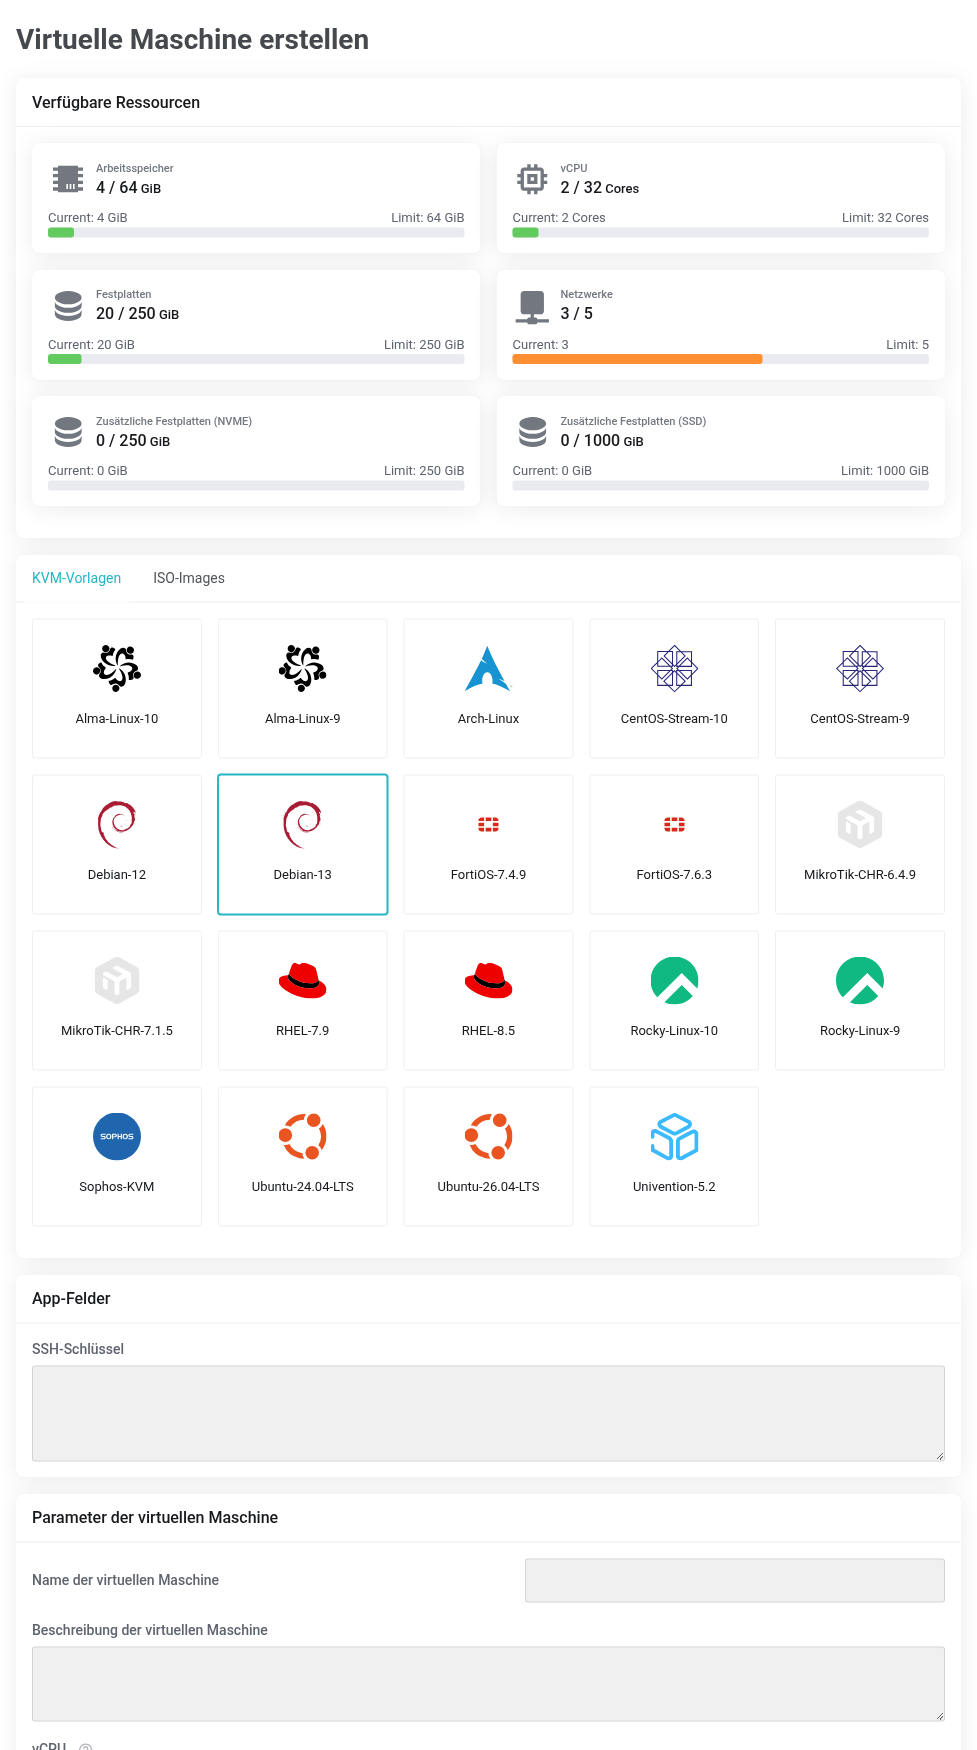Click the 'RHEL-8.5' label

[x=488, y=1030]
